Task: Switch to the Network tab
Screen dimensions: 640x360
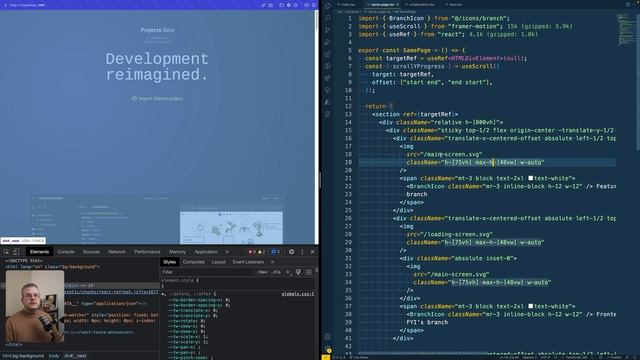Action: (117, 252)
